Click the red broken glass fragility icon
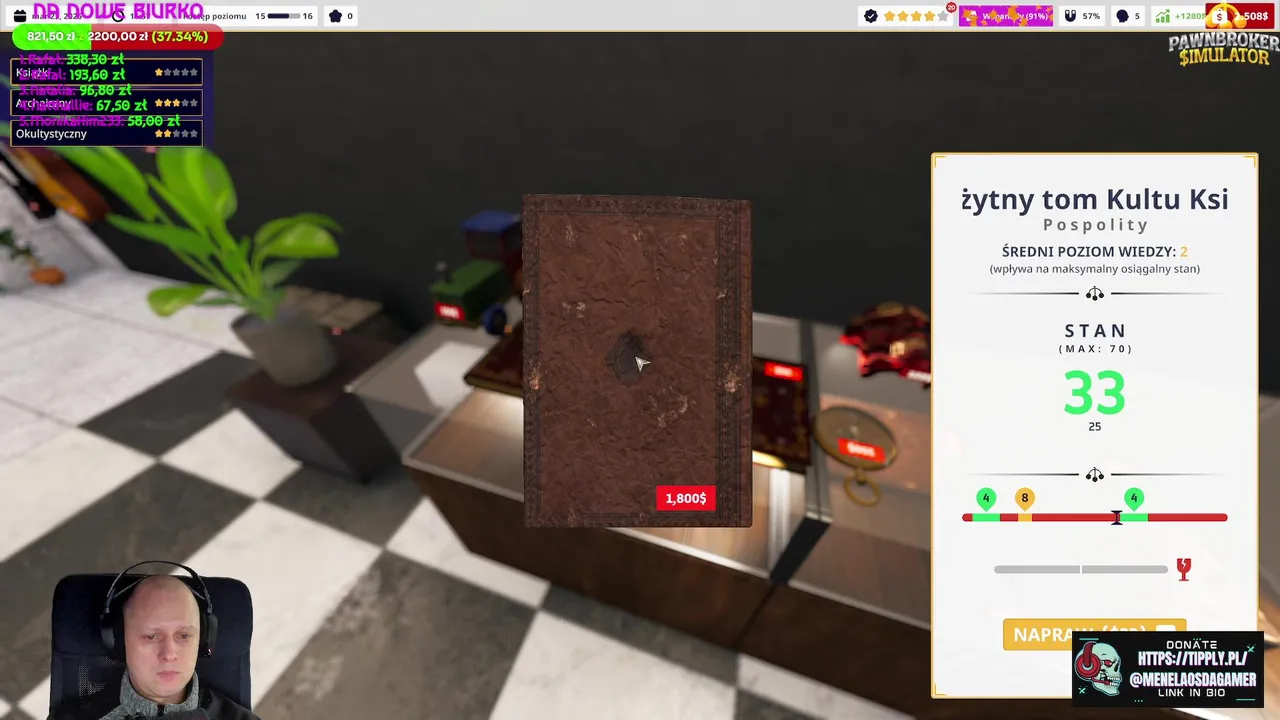The width and height of the screenshot is (1280, 720). 1184,569
